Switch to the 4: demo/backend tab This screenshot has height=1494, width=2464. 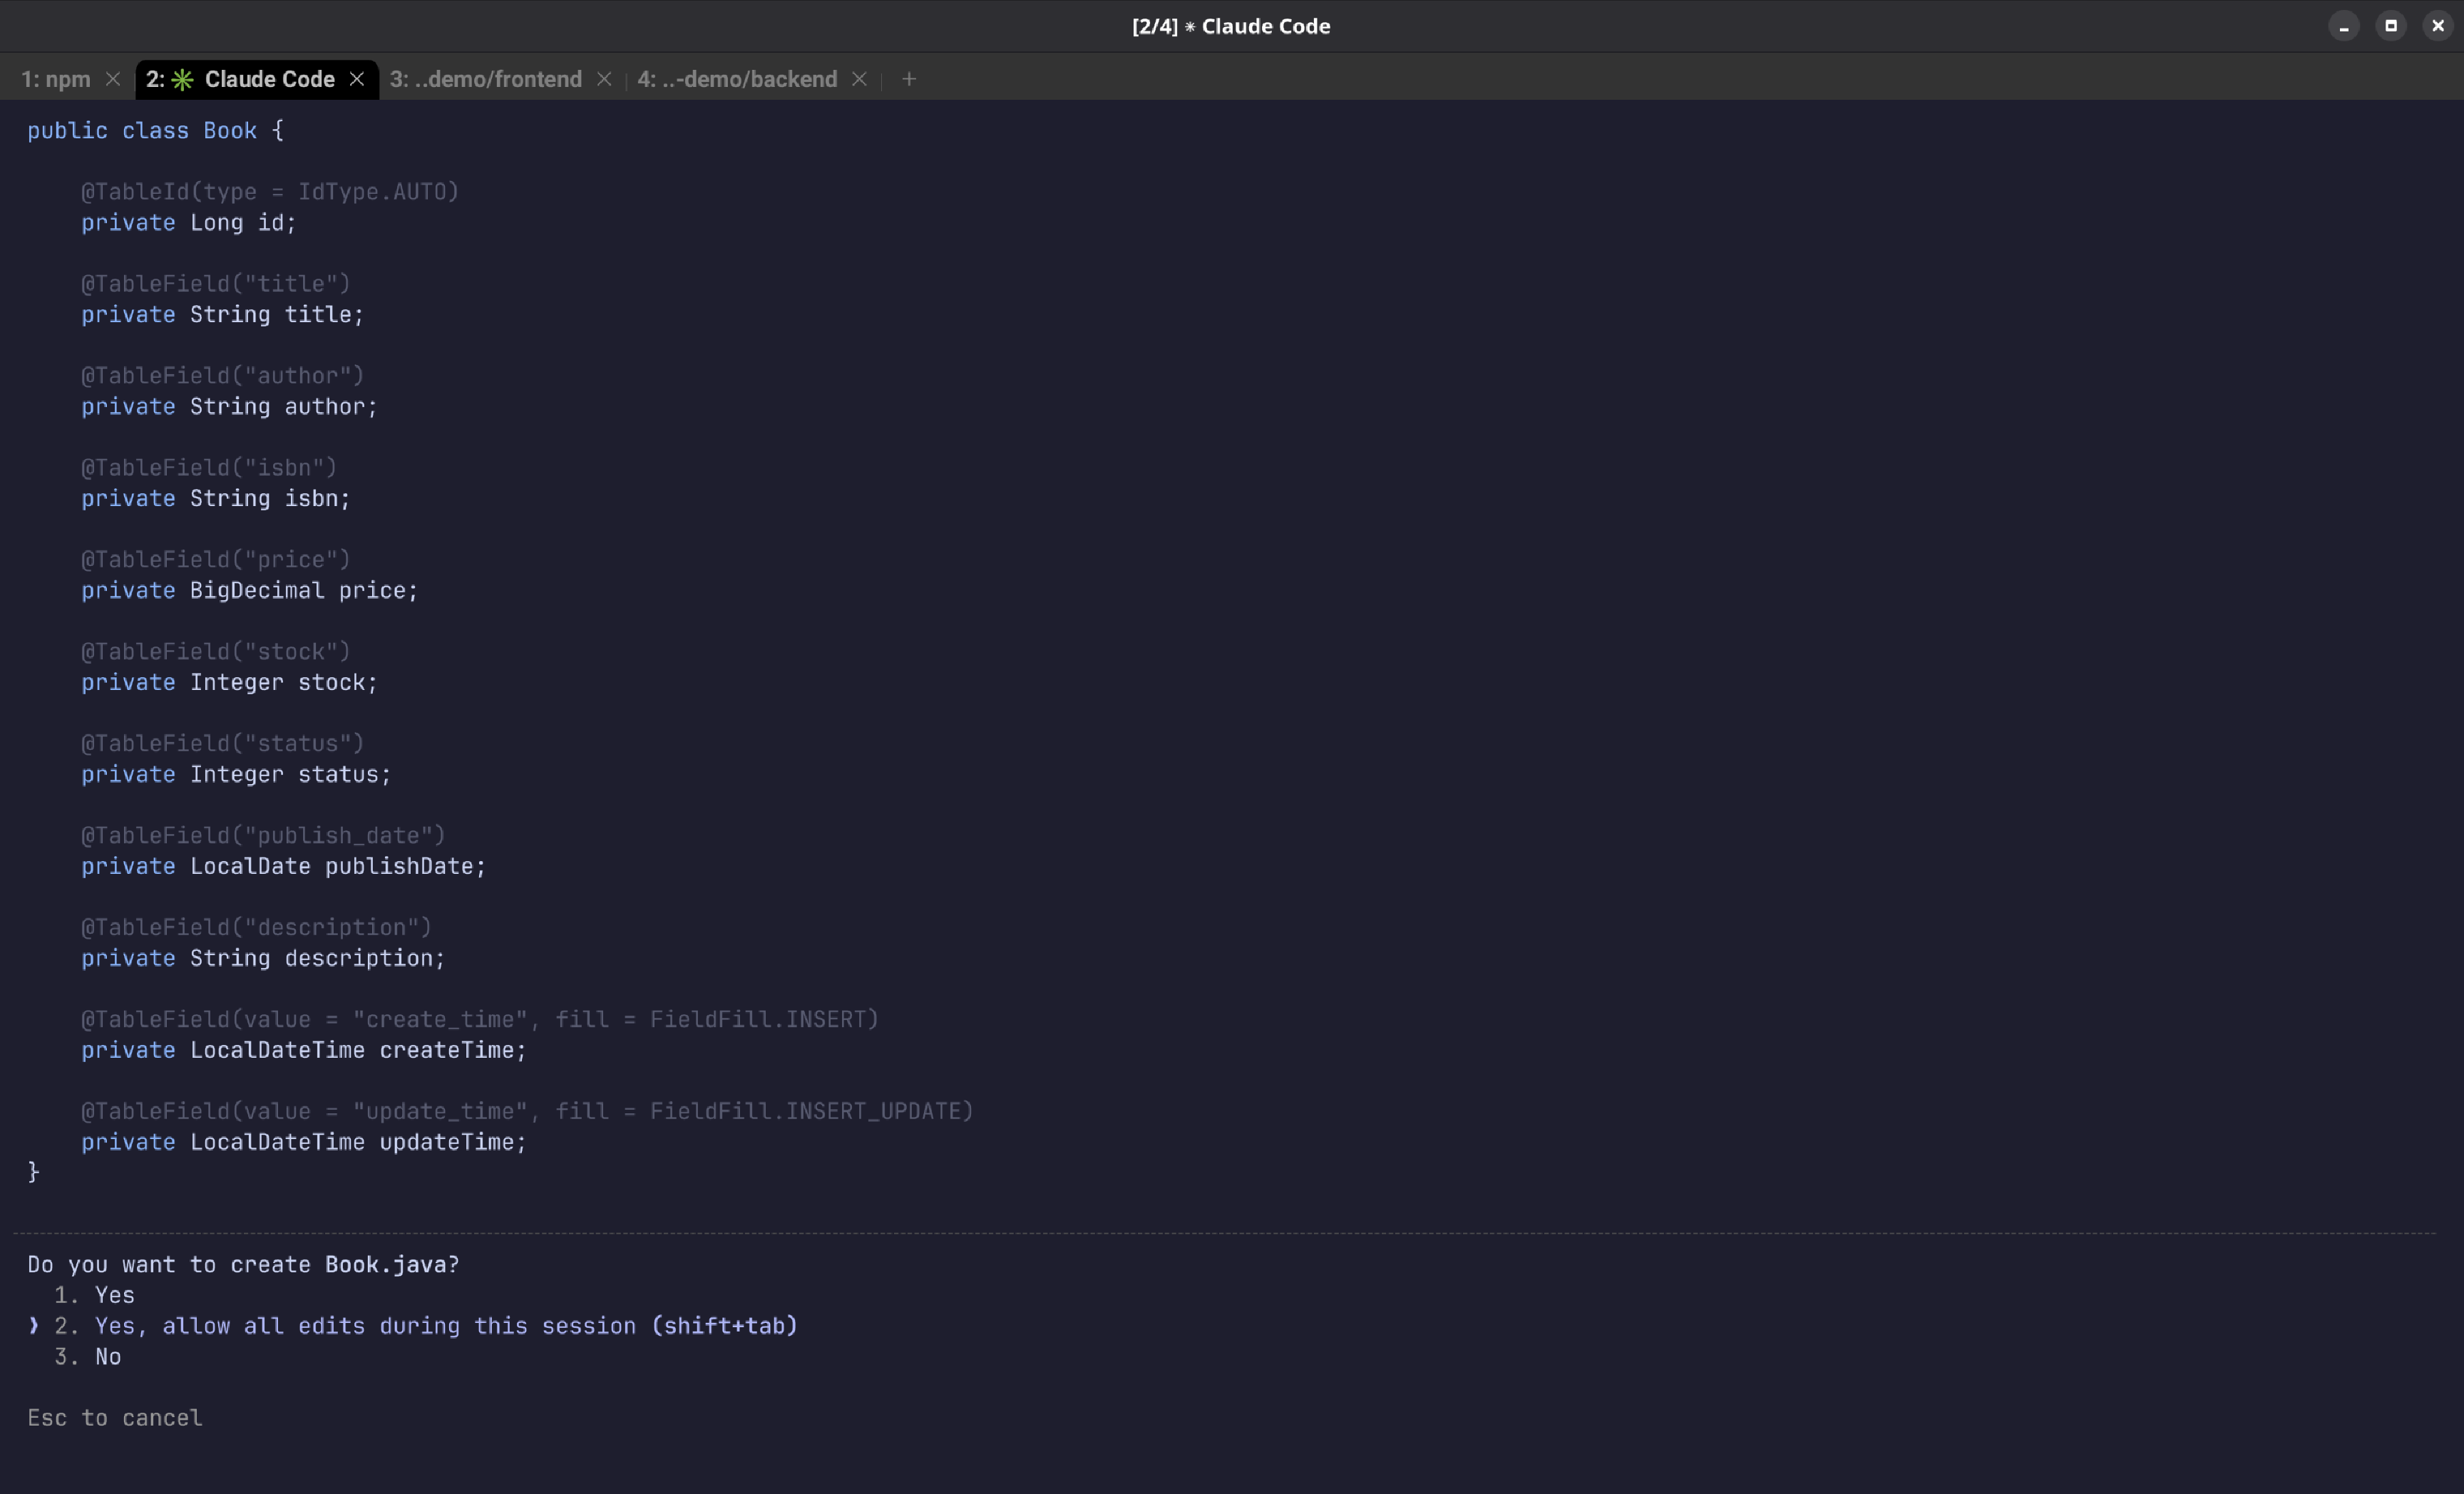coord(737,79)
